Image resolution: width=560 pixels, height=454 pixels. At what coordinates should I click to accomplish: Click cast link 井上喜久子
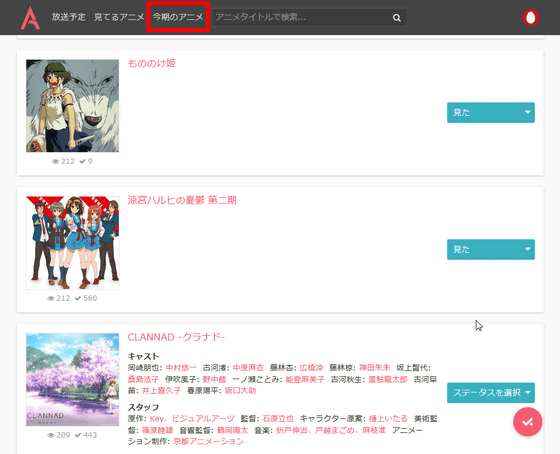coord(161,390)
